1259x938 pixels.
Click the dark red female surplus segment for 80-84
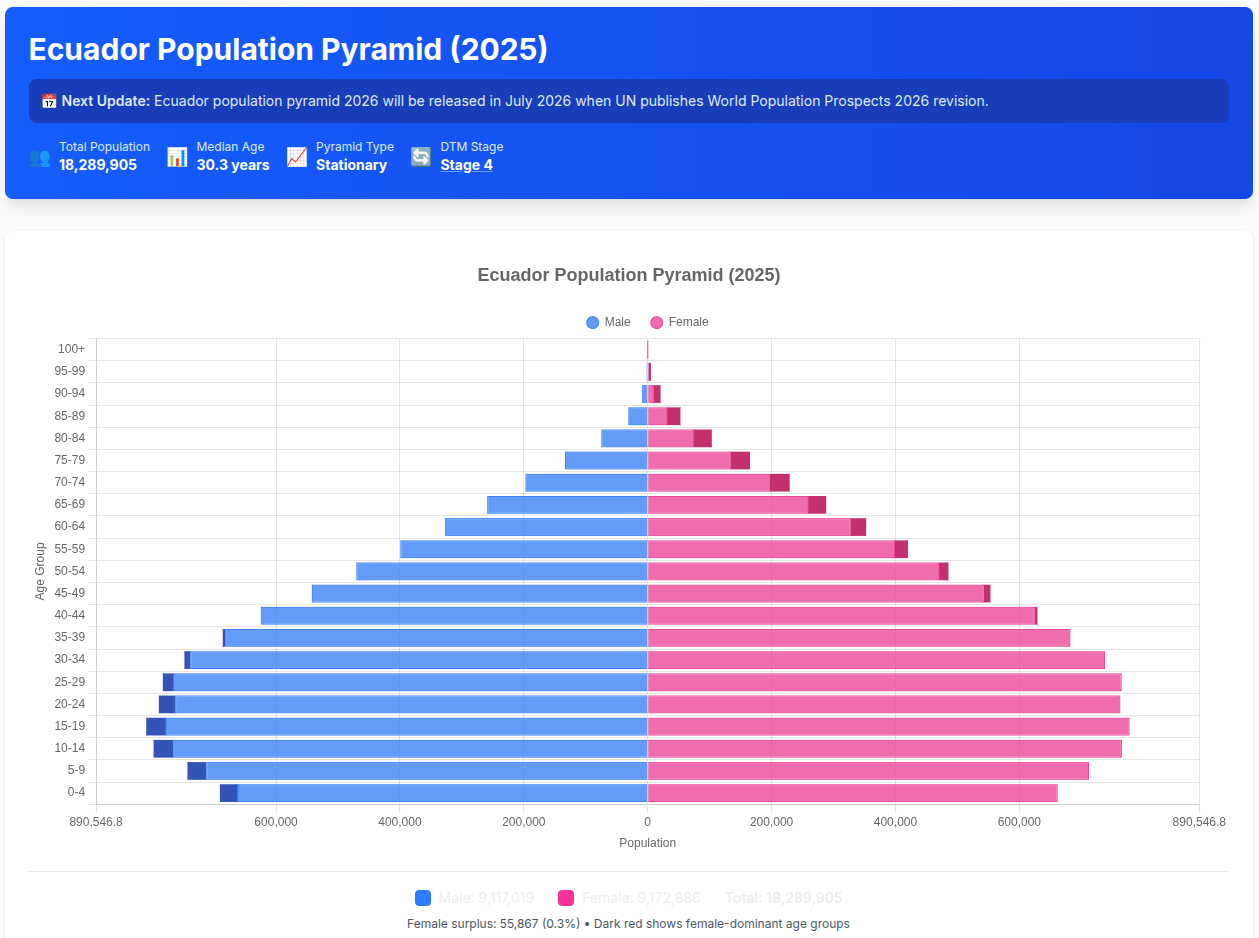click(x=702, y=438)
